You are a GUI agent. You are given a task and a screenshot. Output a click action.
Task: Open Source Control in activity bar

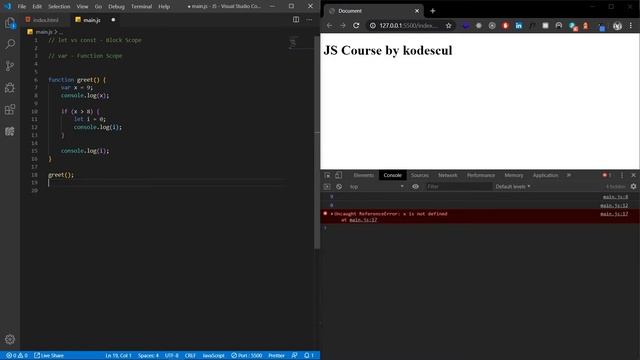click(10, 66)
